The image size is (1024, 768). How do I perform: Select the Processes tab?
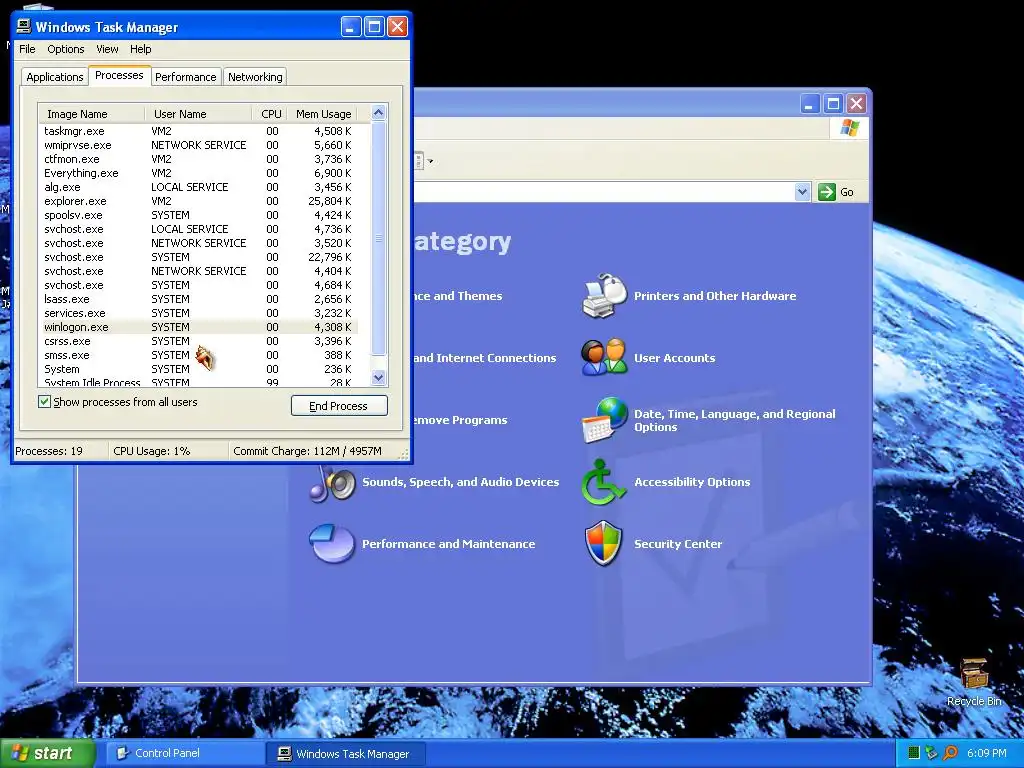click(x=119, y=75)
